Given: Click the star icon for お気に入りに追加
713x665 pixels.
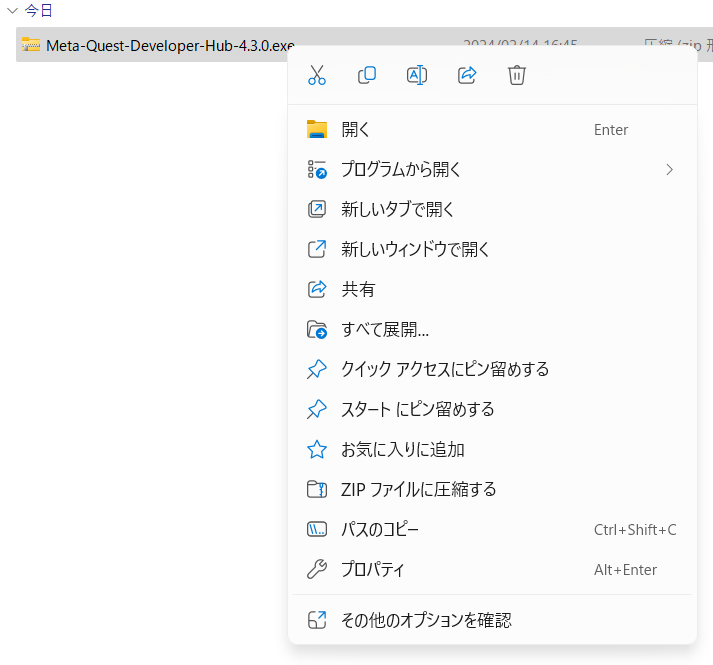Looking at the screenshot, I should [317, 449].
